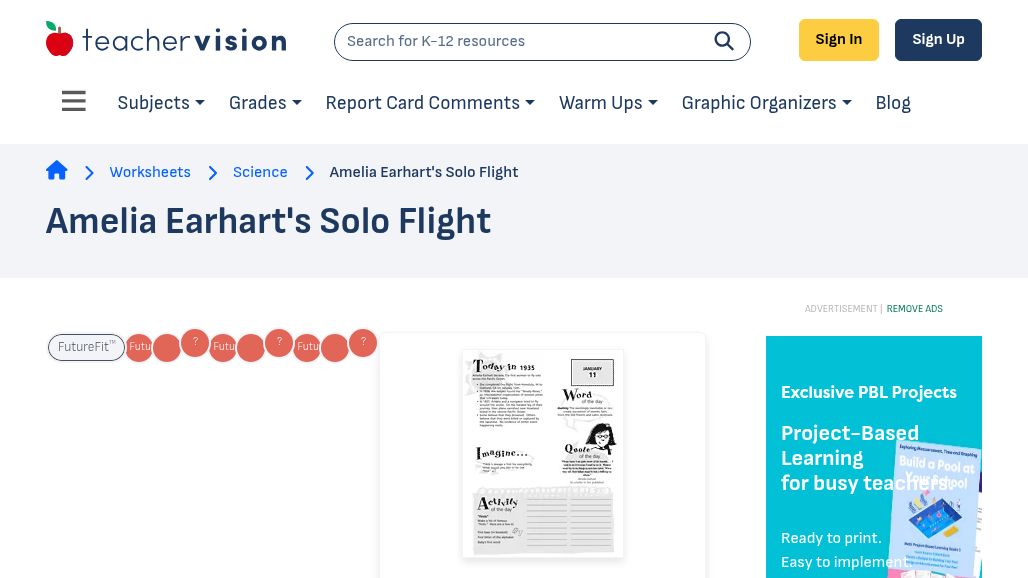
Task: Open the Graphic Organizers menu
Action: 766,103
